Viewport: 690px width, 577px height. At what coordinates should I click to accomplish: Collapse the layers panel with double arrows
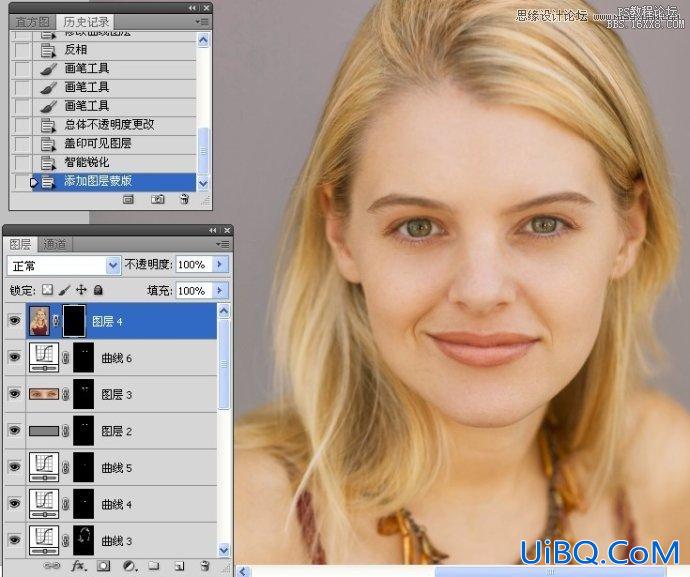click(x=213, y=230)
